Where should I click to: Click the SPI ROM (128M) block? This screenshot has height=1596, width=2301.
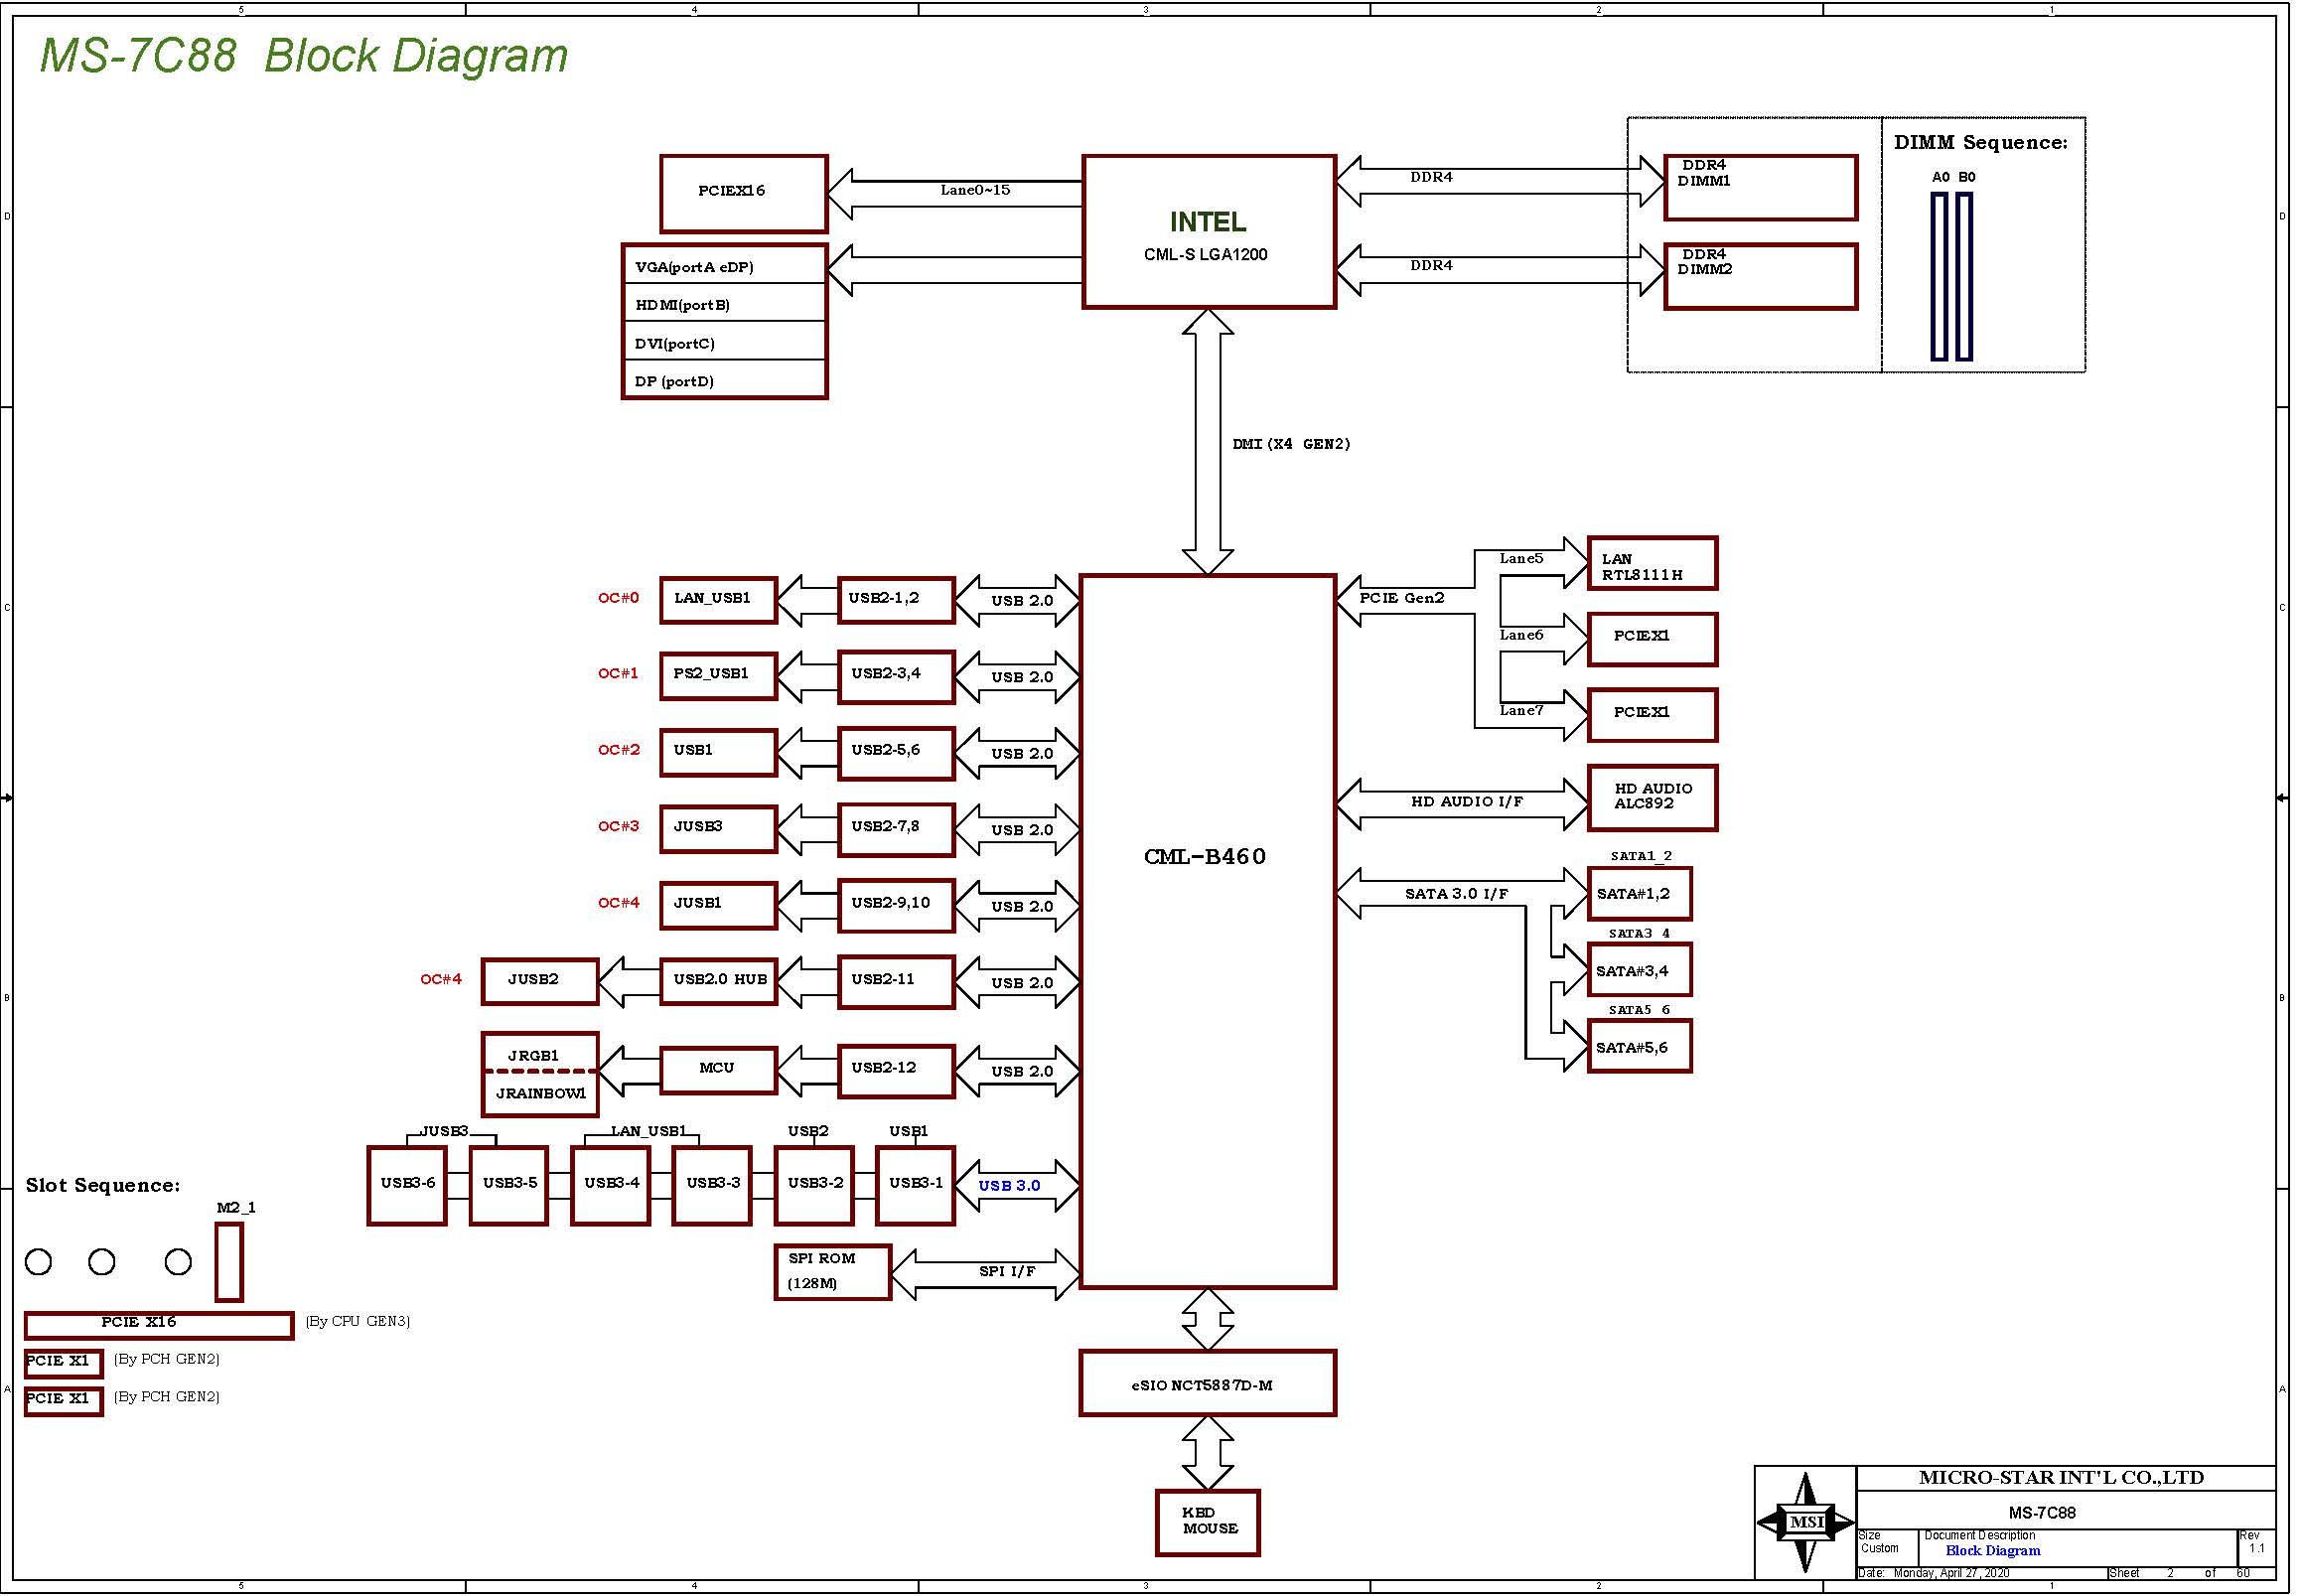point(832,1271)
